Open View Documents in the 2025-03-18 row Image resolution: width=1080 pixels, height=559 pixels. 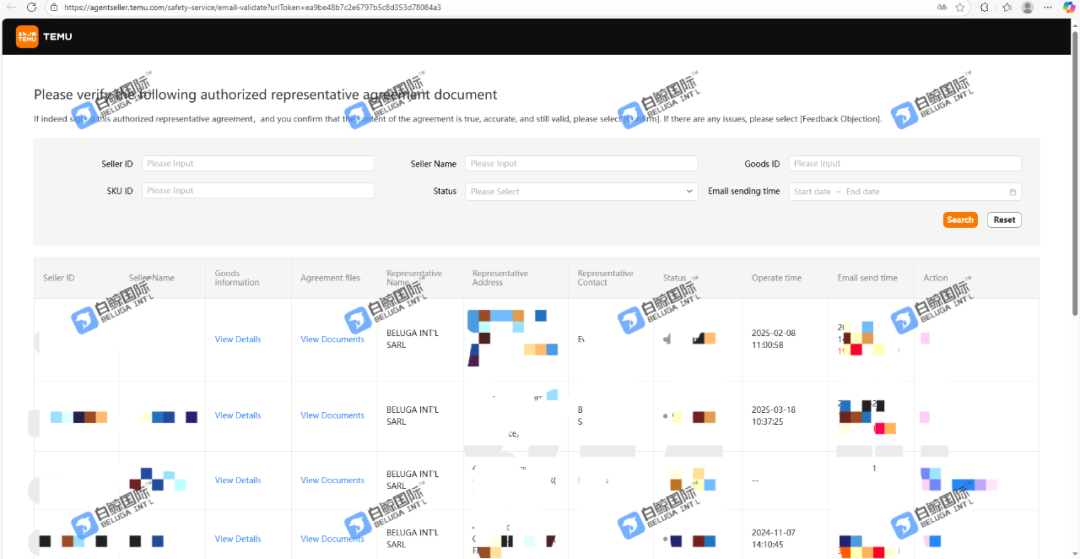[x=332, y=415]
